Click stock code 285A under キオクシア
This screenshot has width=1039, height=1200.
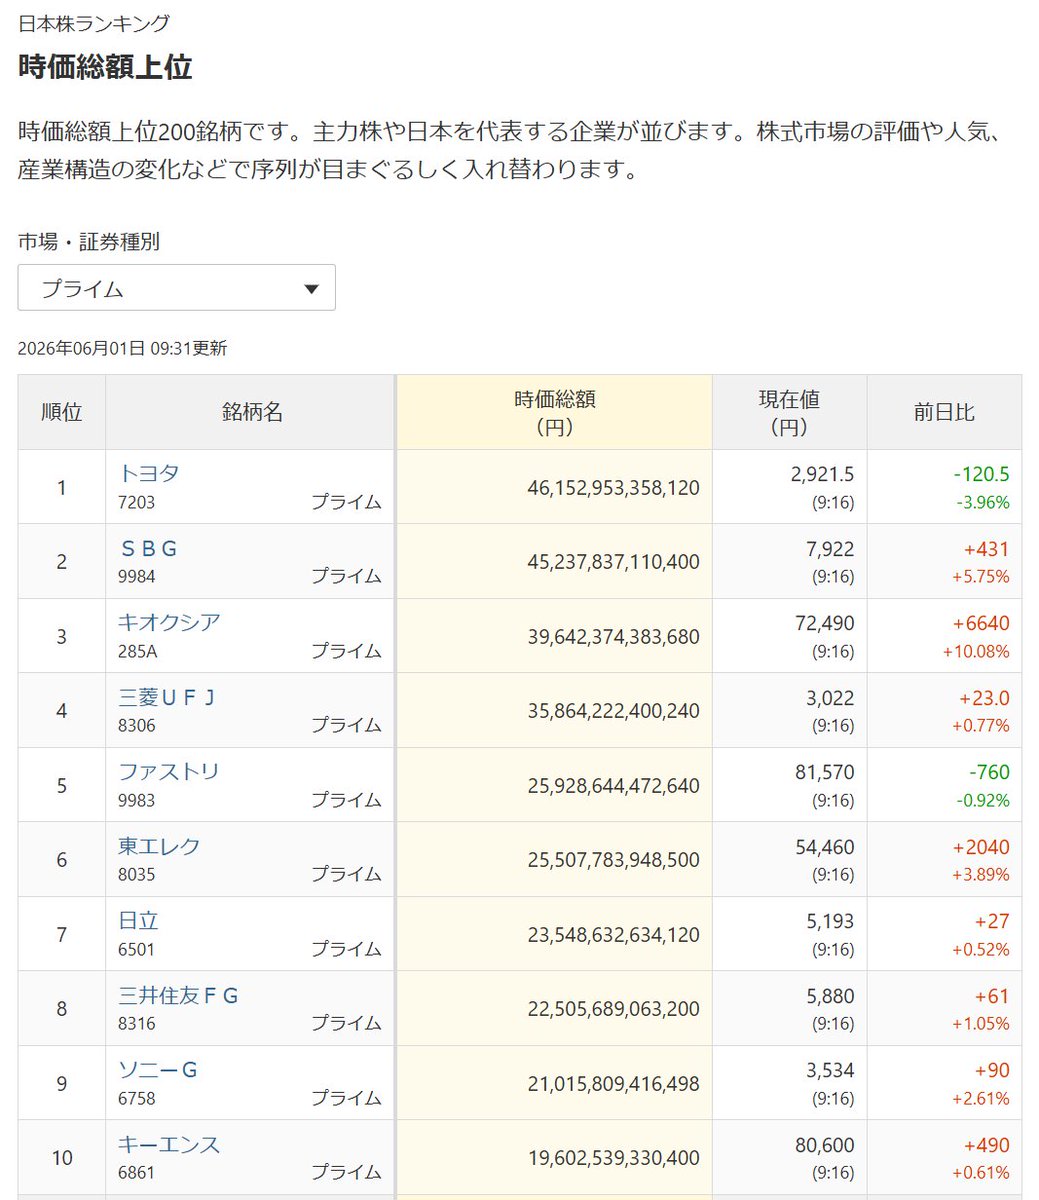(138, 651)
